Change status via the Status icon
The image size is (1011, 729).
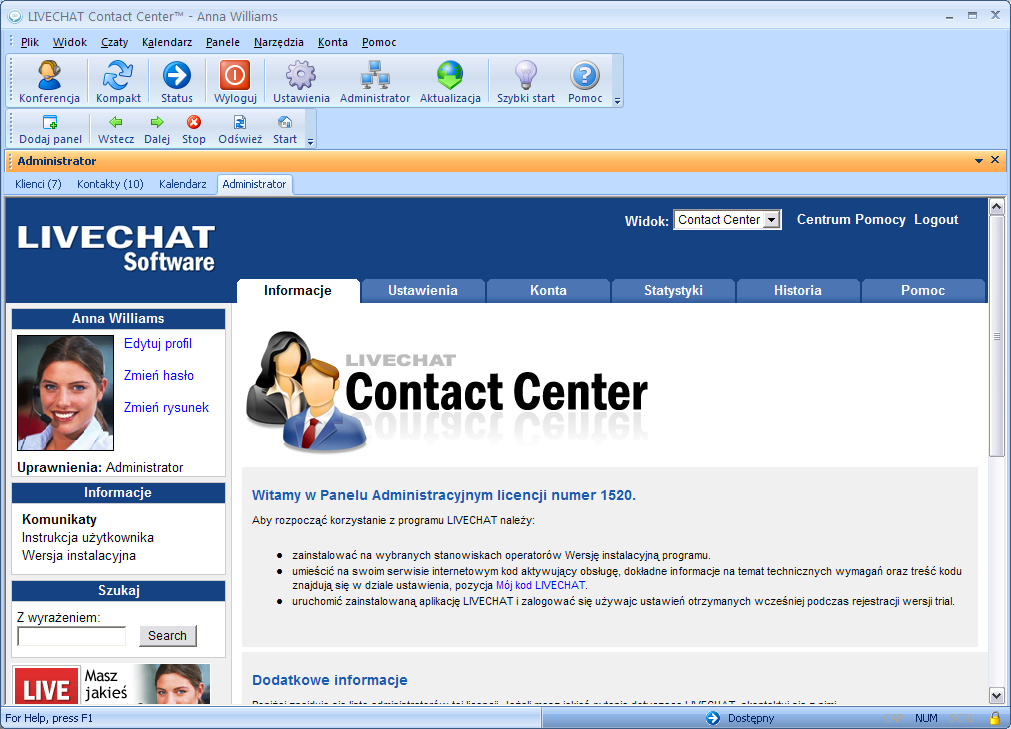click(x=177, y=82)
